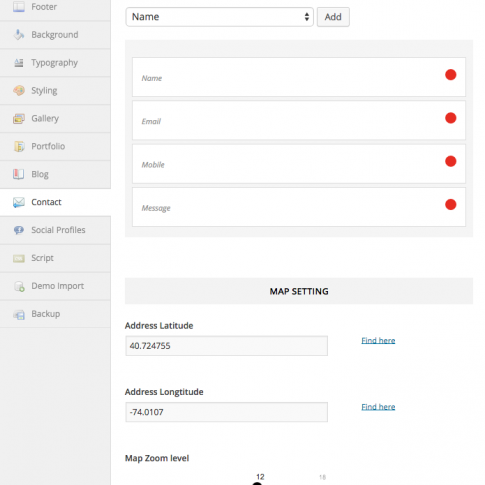Open the Footer settings tab
485x485 pixels.
point(55,8)
